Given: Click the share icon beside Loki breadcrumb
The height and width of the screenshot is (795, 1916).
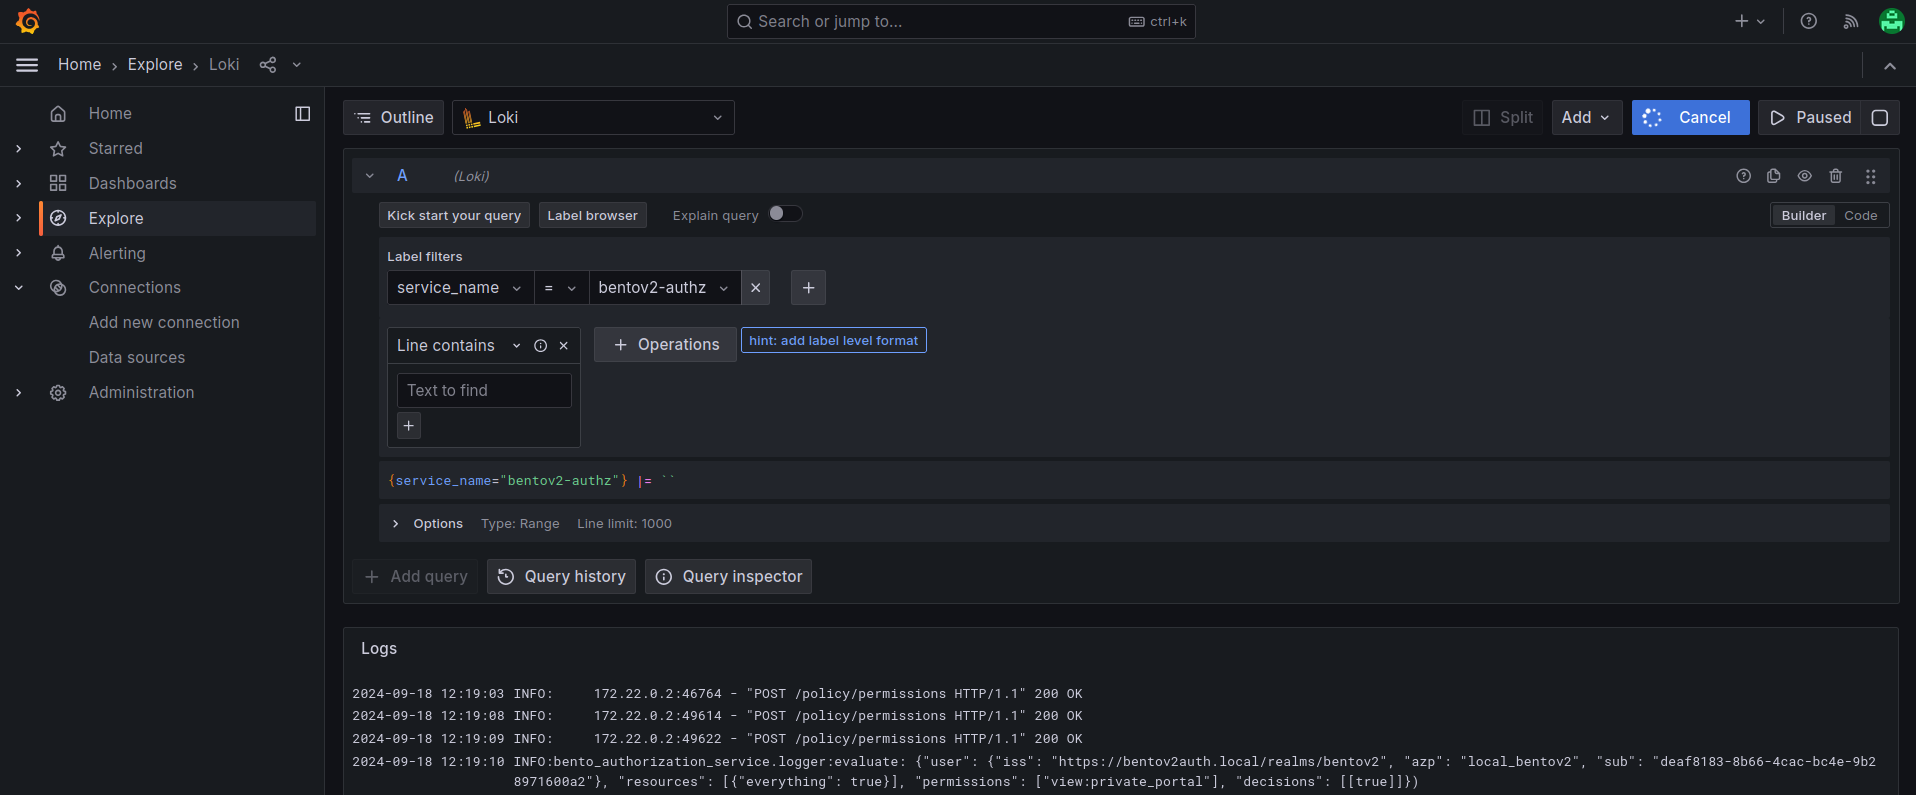Looking at the screenshot, I should coord(268,65).
